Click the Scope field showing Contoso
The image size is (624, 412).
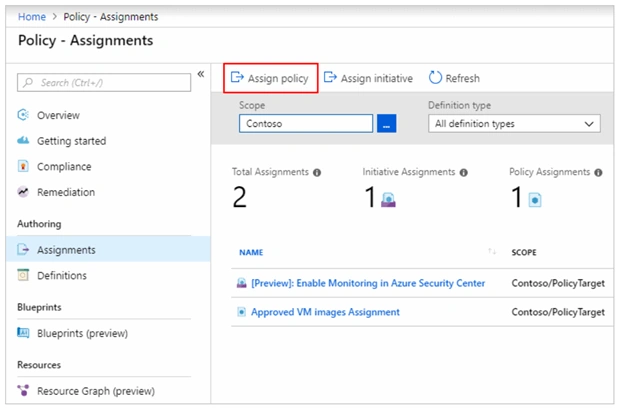coord(306,123)
